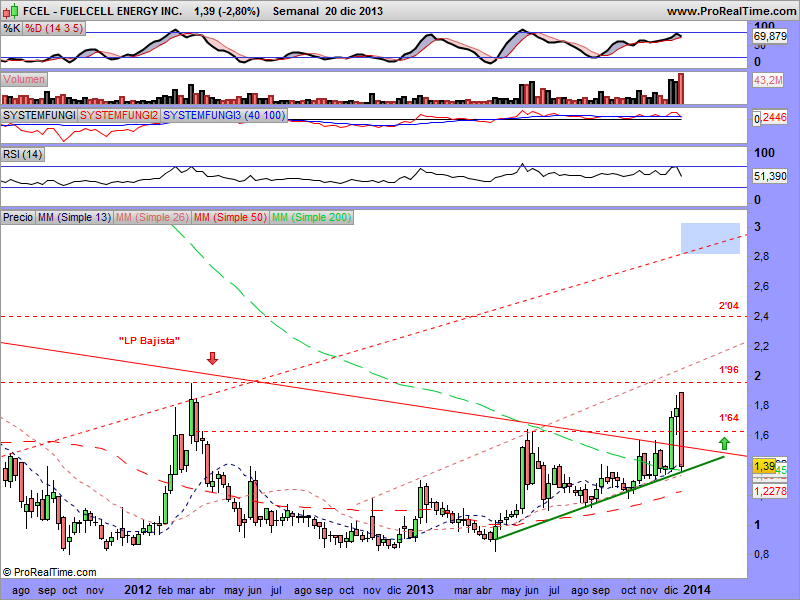Open SYSTEMFUNGI3 (40 100) label
This screenshot has height=600, width=800.
pos(224,115)
